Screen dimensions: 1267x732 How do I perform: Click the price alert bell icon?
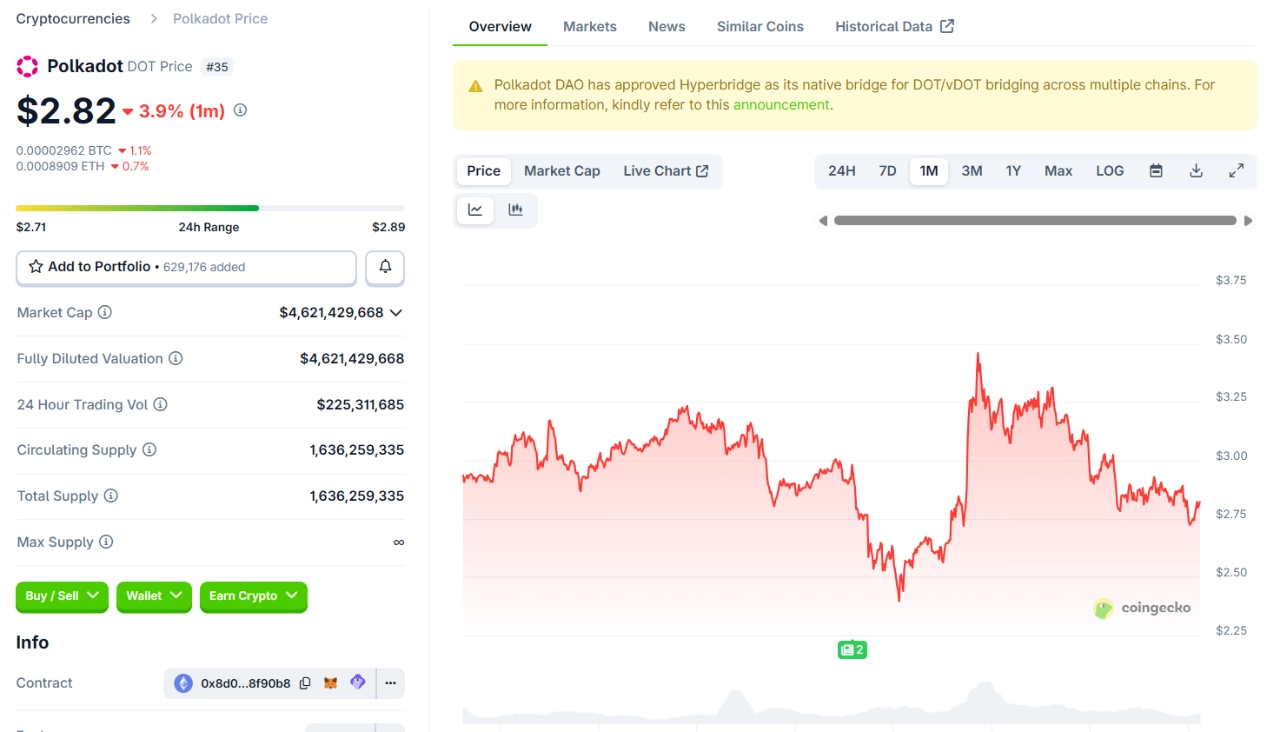(x=385, y=267)
